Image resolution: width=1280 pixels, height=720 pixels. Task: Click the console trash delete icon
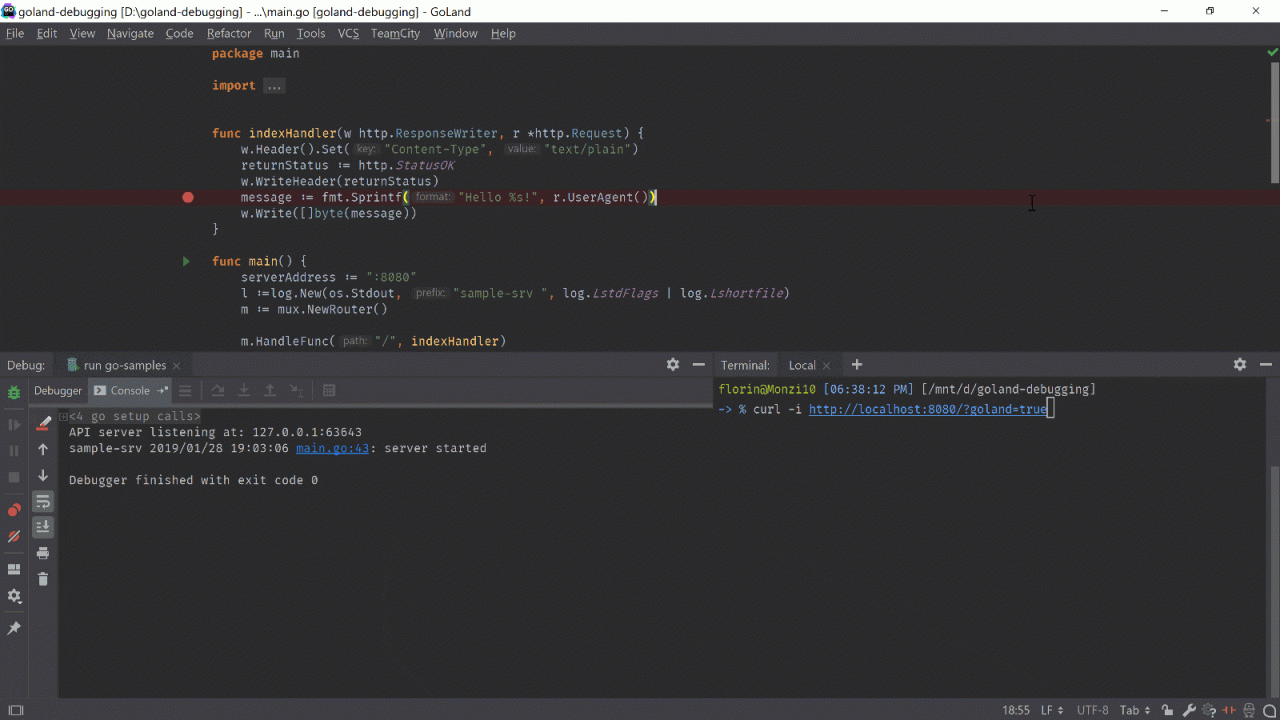[x=43, y=579]
